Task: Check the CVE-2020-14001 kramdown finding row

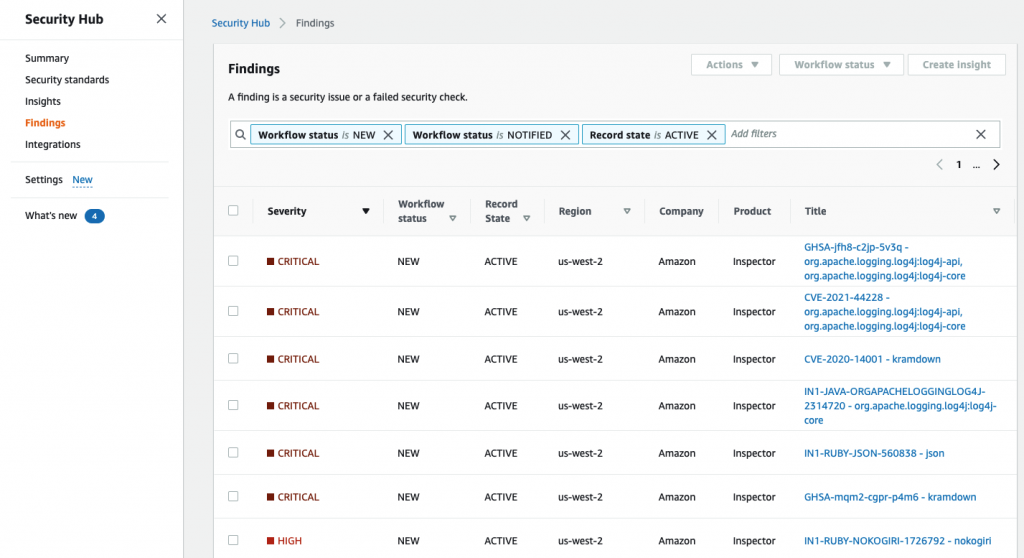Action: point(233,358)
